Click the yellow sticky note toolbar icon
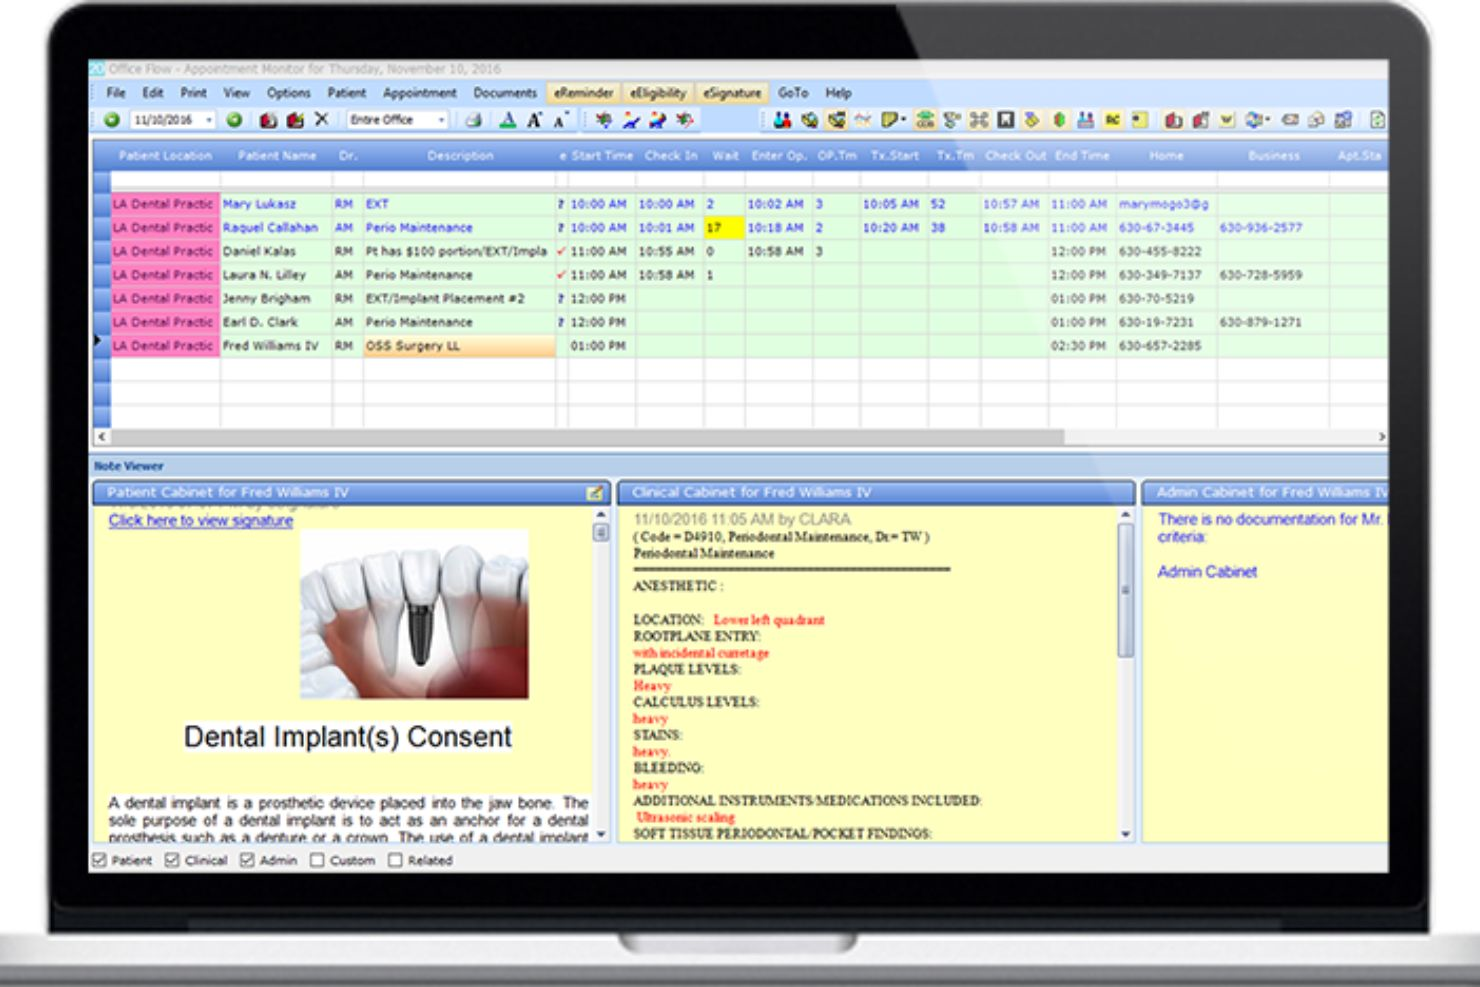Viewport: 1480px width, 987px height. coord(890,120)
